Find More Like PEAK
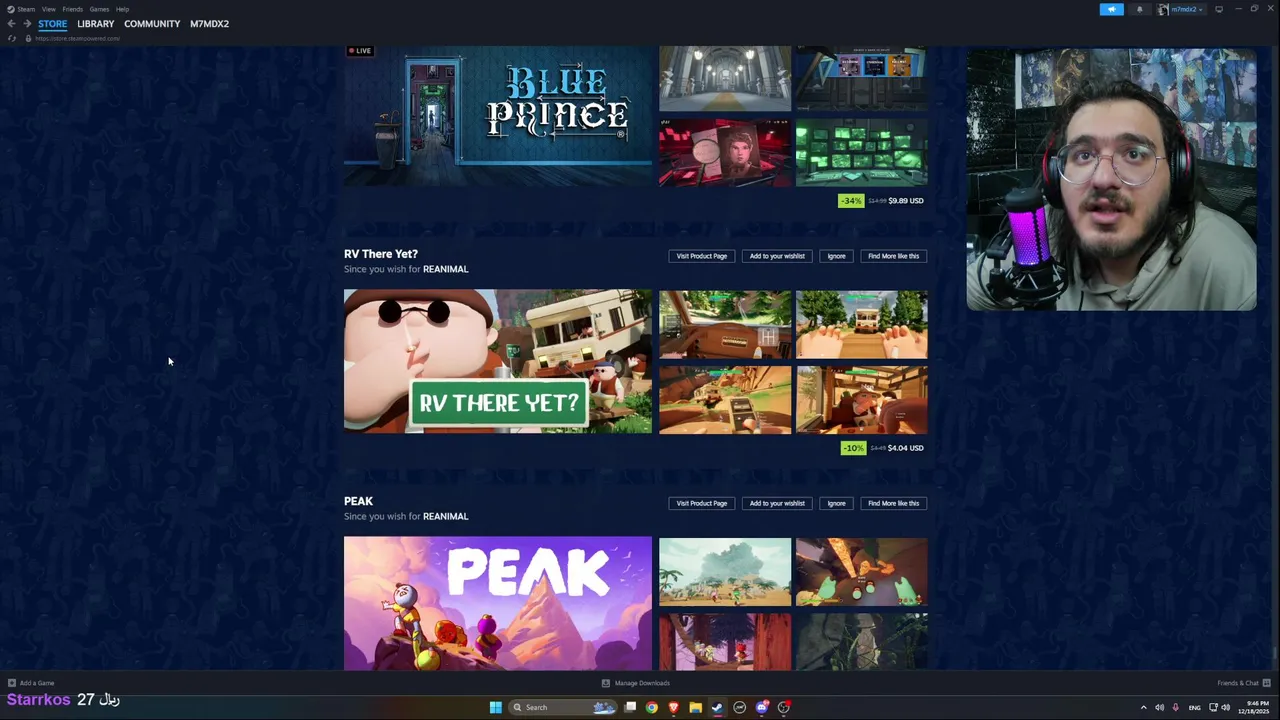This screenshot has width=1280, height=720. tap(893, 503)
